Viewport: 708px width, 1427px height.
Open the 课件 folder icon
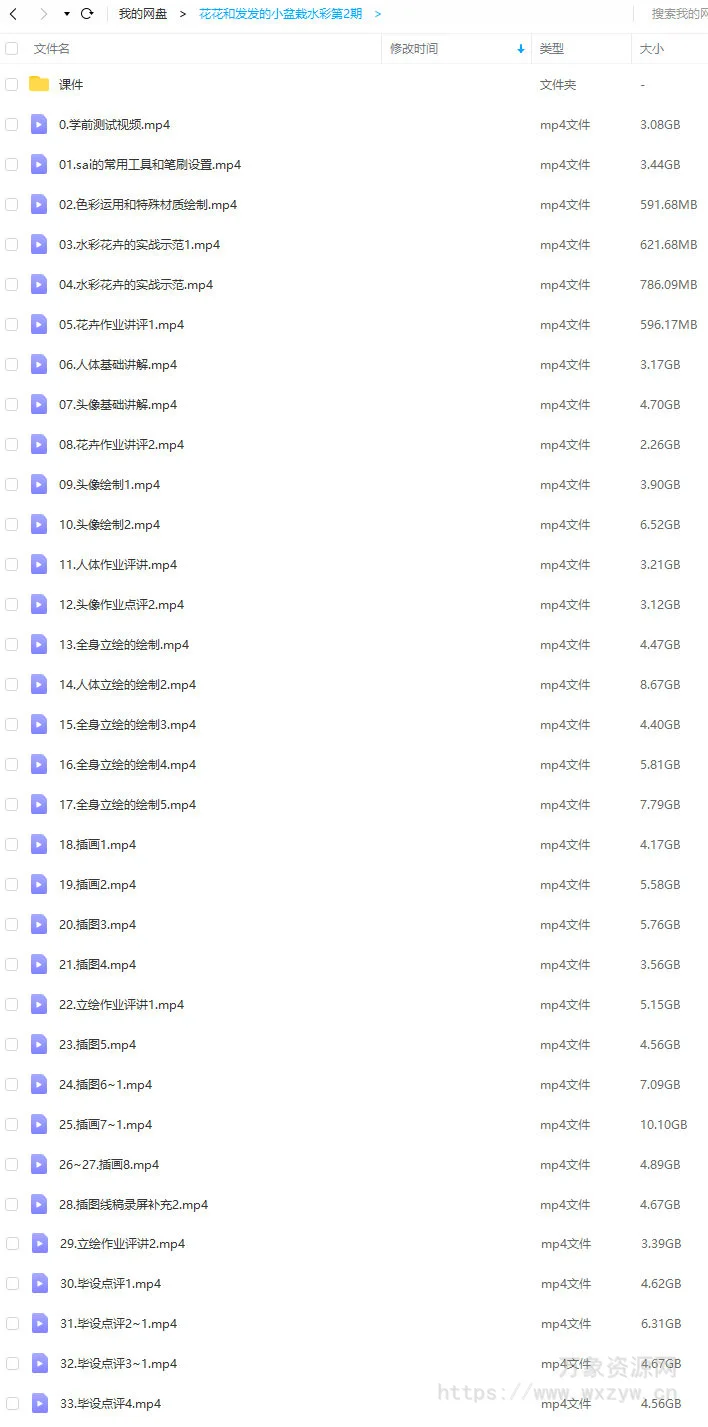[x=39, y=84]
